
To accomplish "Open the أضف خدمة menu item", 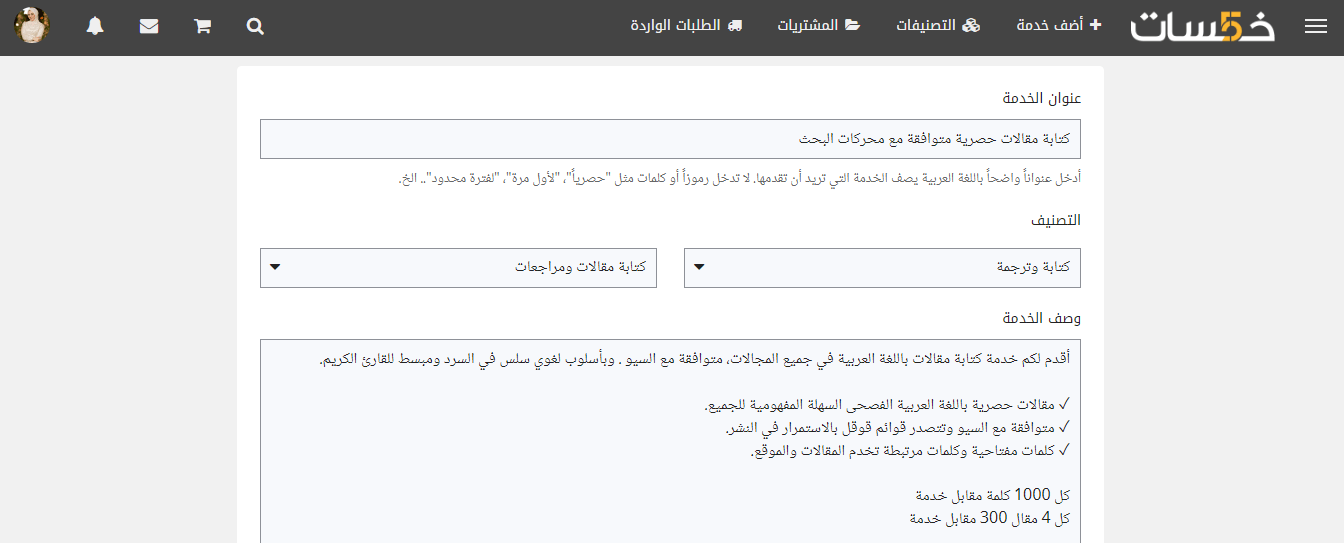I will [1059, 26].
